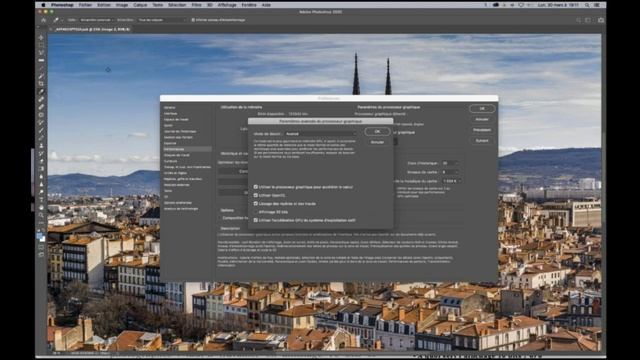The height and width of the screenshot is (360, 640).
Task: Select the Move tool
Action: [x=41, y=38]
